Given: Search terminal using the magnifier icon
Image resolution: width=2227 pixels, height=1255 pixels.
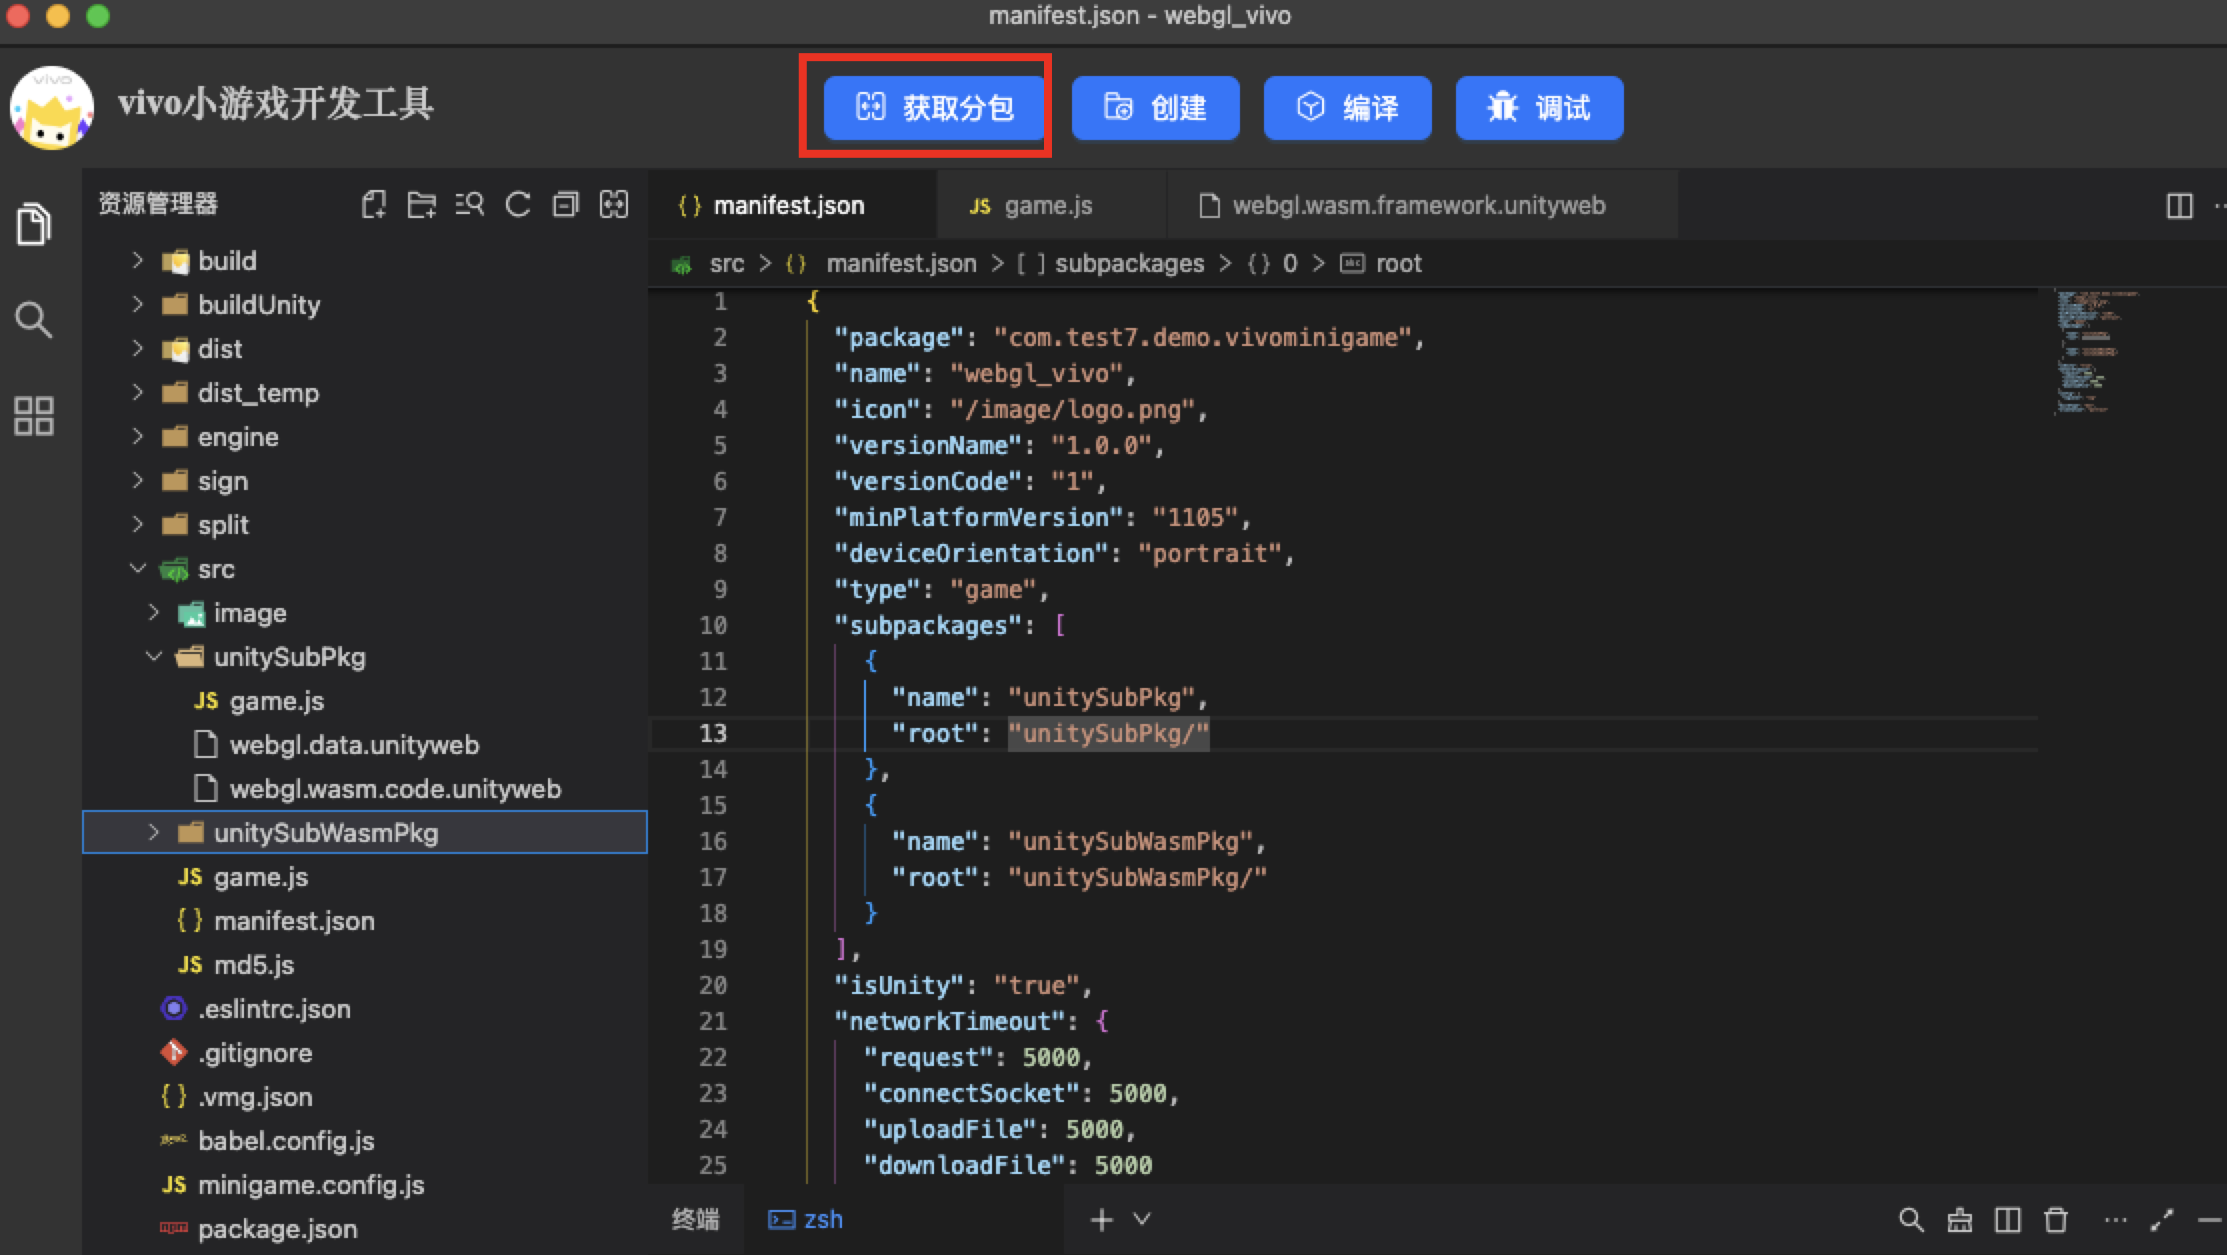Looking at the screenshot, I should pyautogui.click(x=1911, y=1220).
